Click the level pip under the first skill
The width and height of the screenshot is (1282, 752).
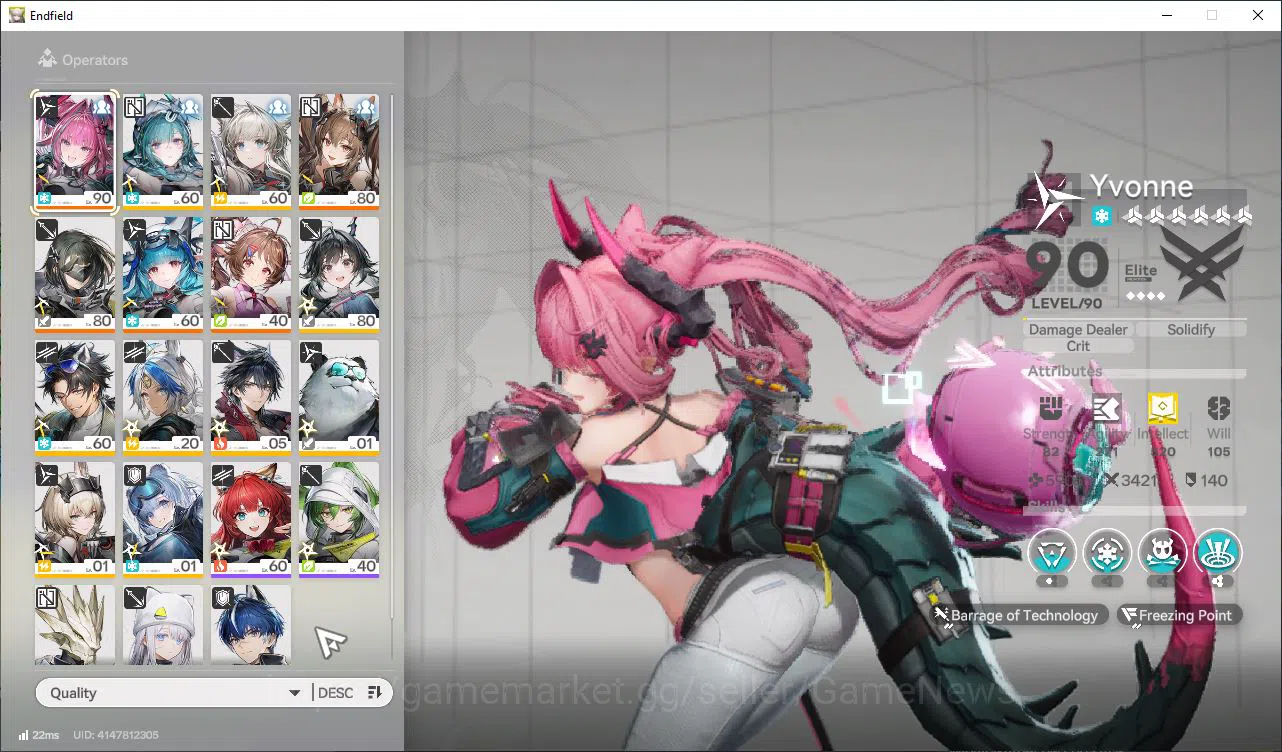pos(1052,582)
